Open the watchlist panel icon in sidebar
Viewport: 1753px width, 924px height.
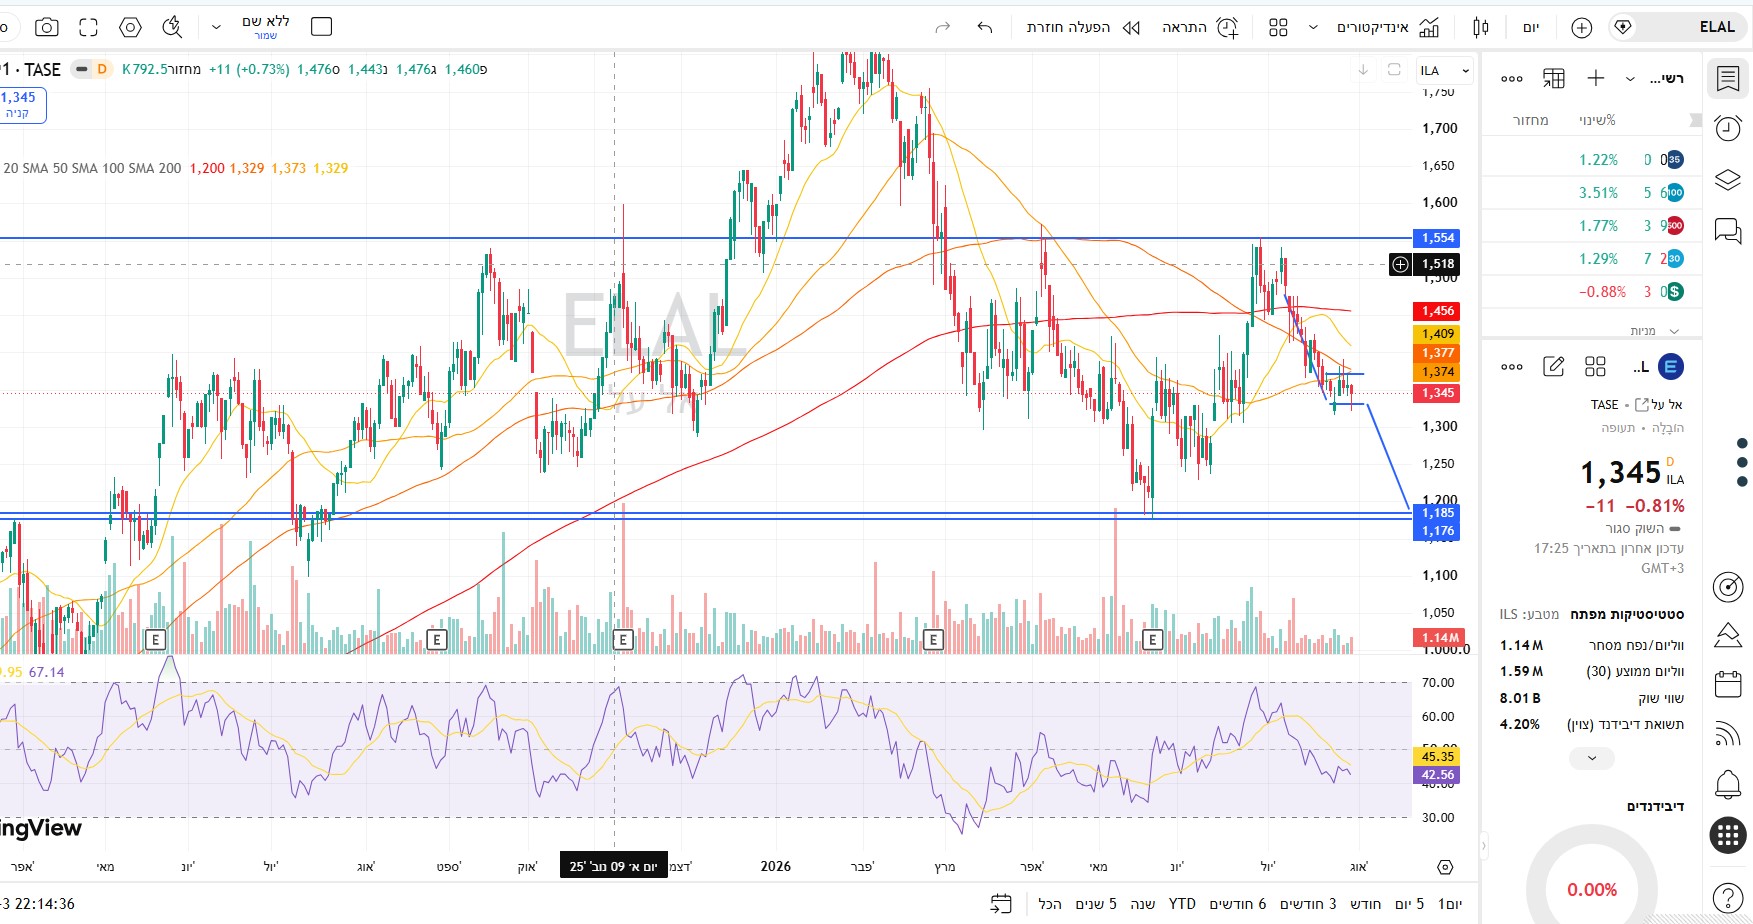click(x=1727, y=78)
